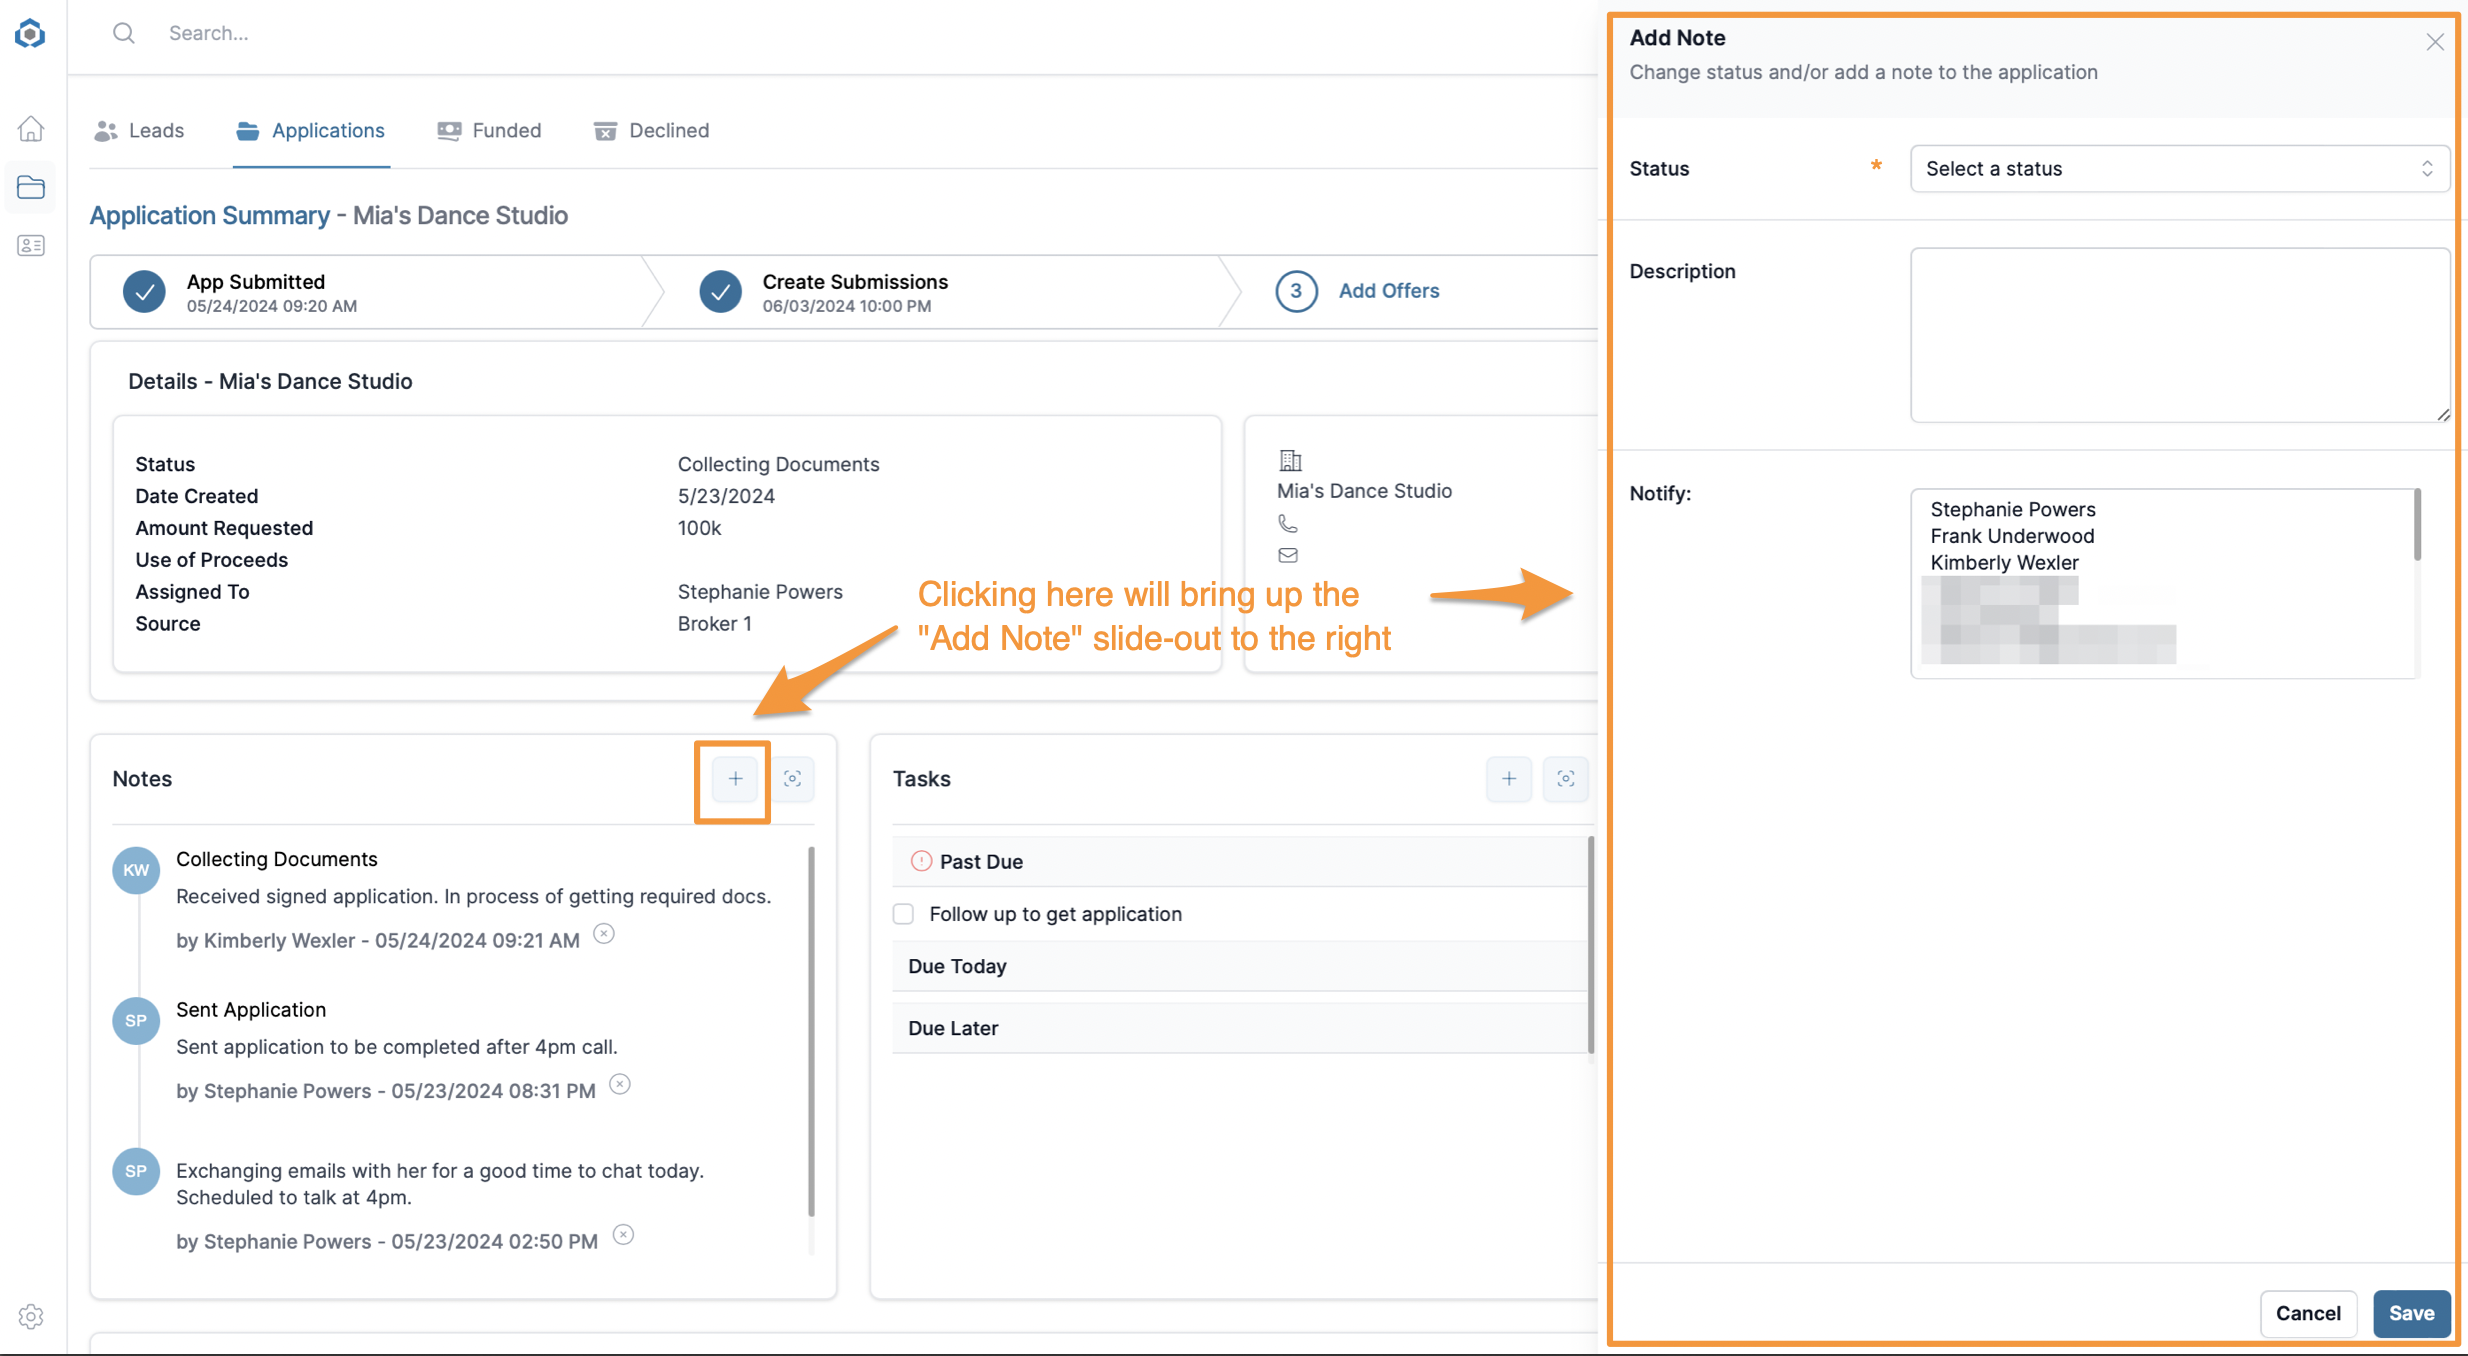Check the 'Follow up to get application' task
The width and height of the screenshot is (2468, 1356).
pyautogui.click(x=904, y=914)
